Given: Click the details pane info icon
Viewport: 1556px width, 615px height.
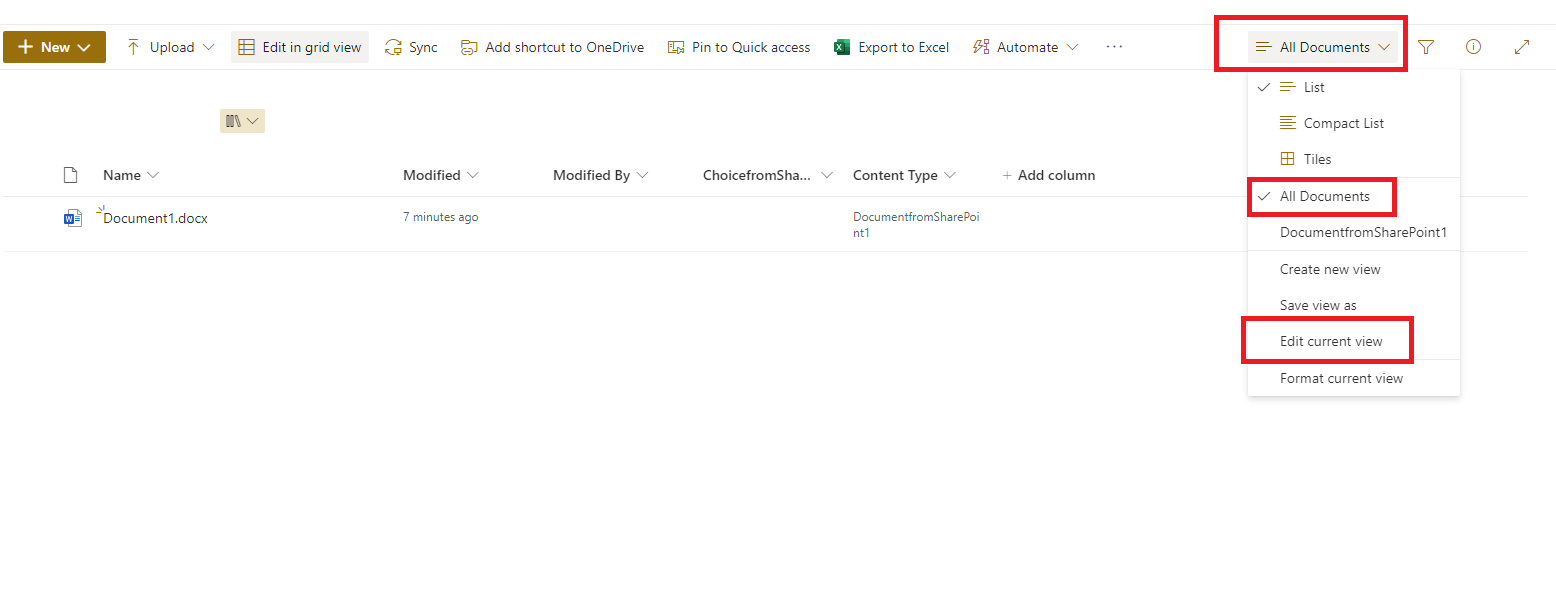Looking at the screenshot, I should pyautogui.click(x=1473, y=46).
